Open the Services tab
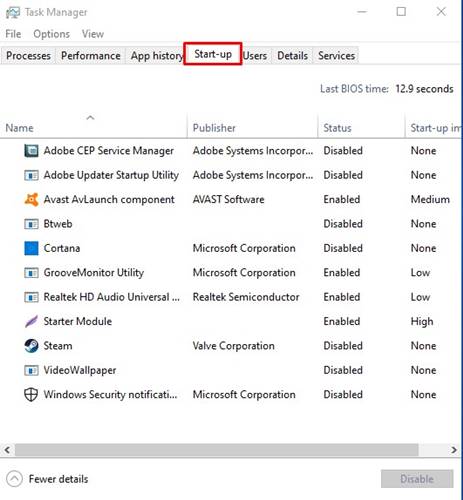The image size is (463, 500). pos(336,56)
